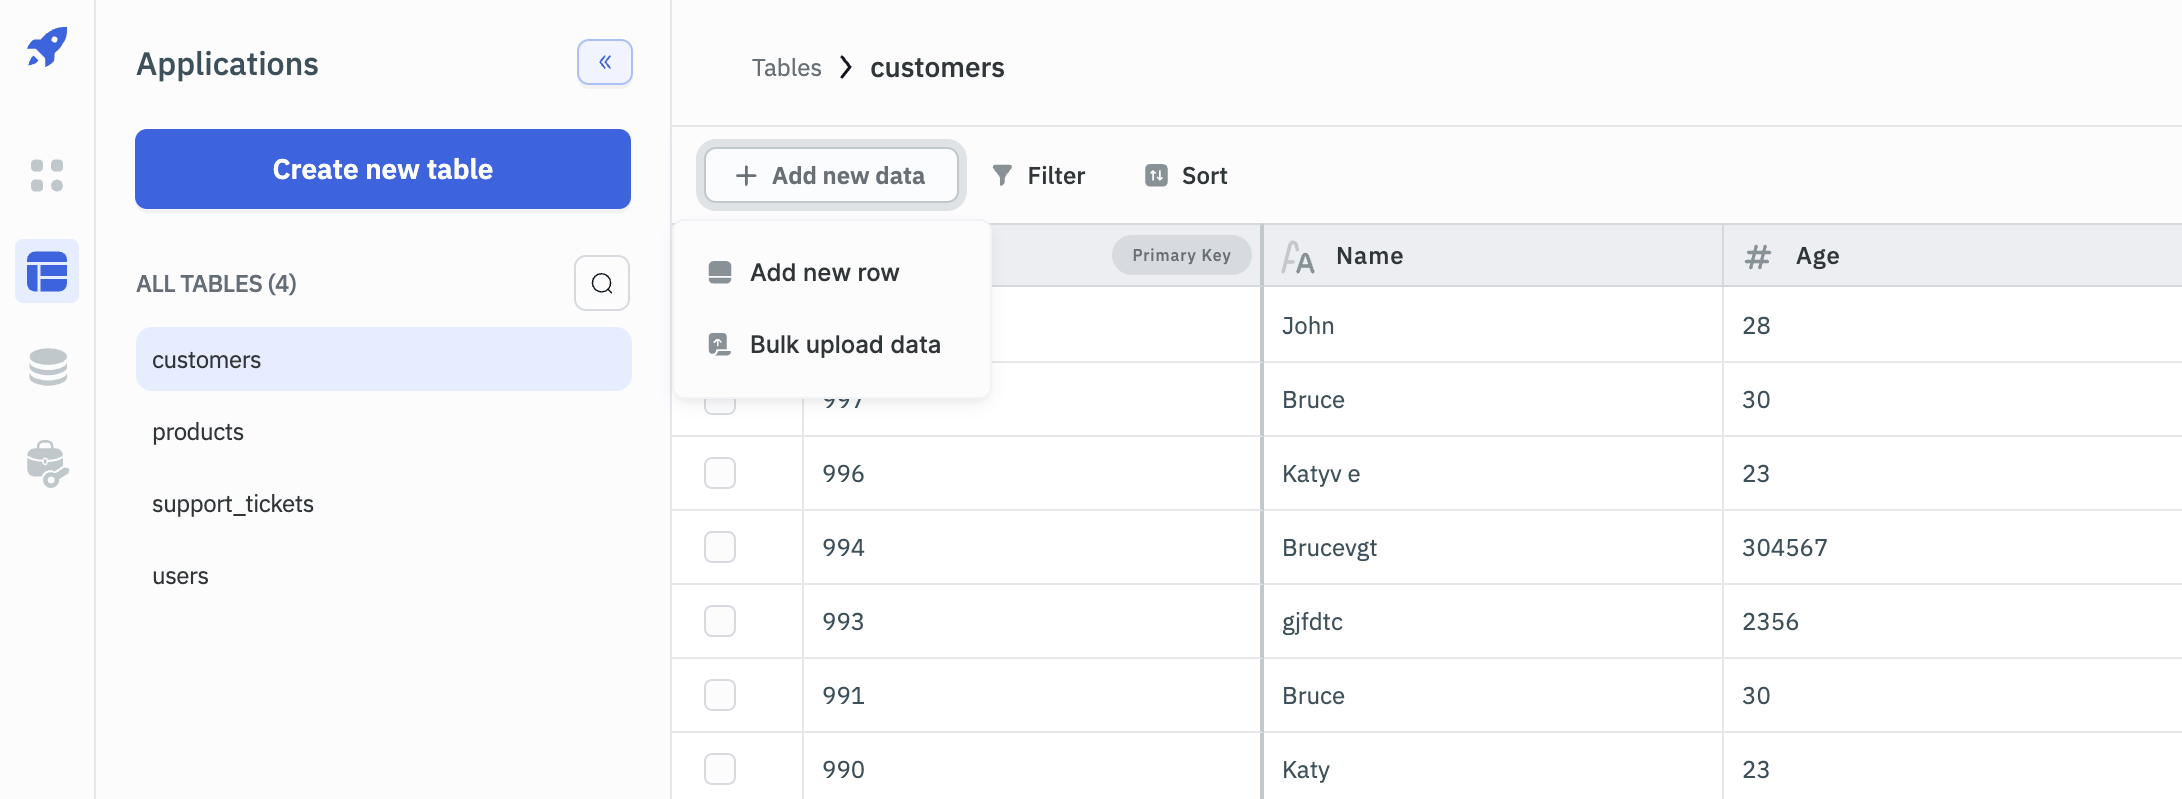This screenshot has height=799, width=2182.
Task: Go to Tables breadcrumb link
Action: [786, 68]
